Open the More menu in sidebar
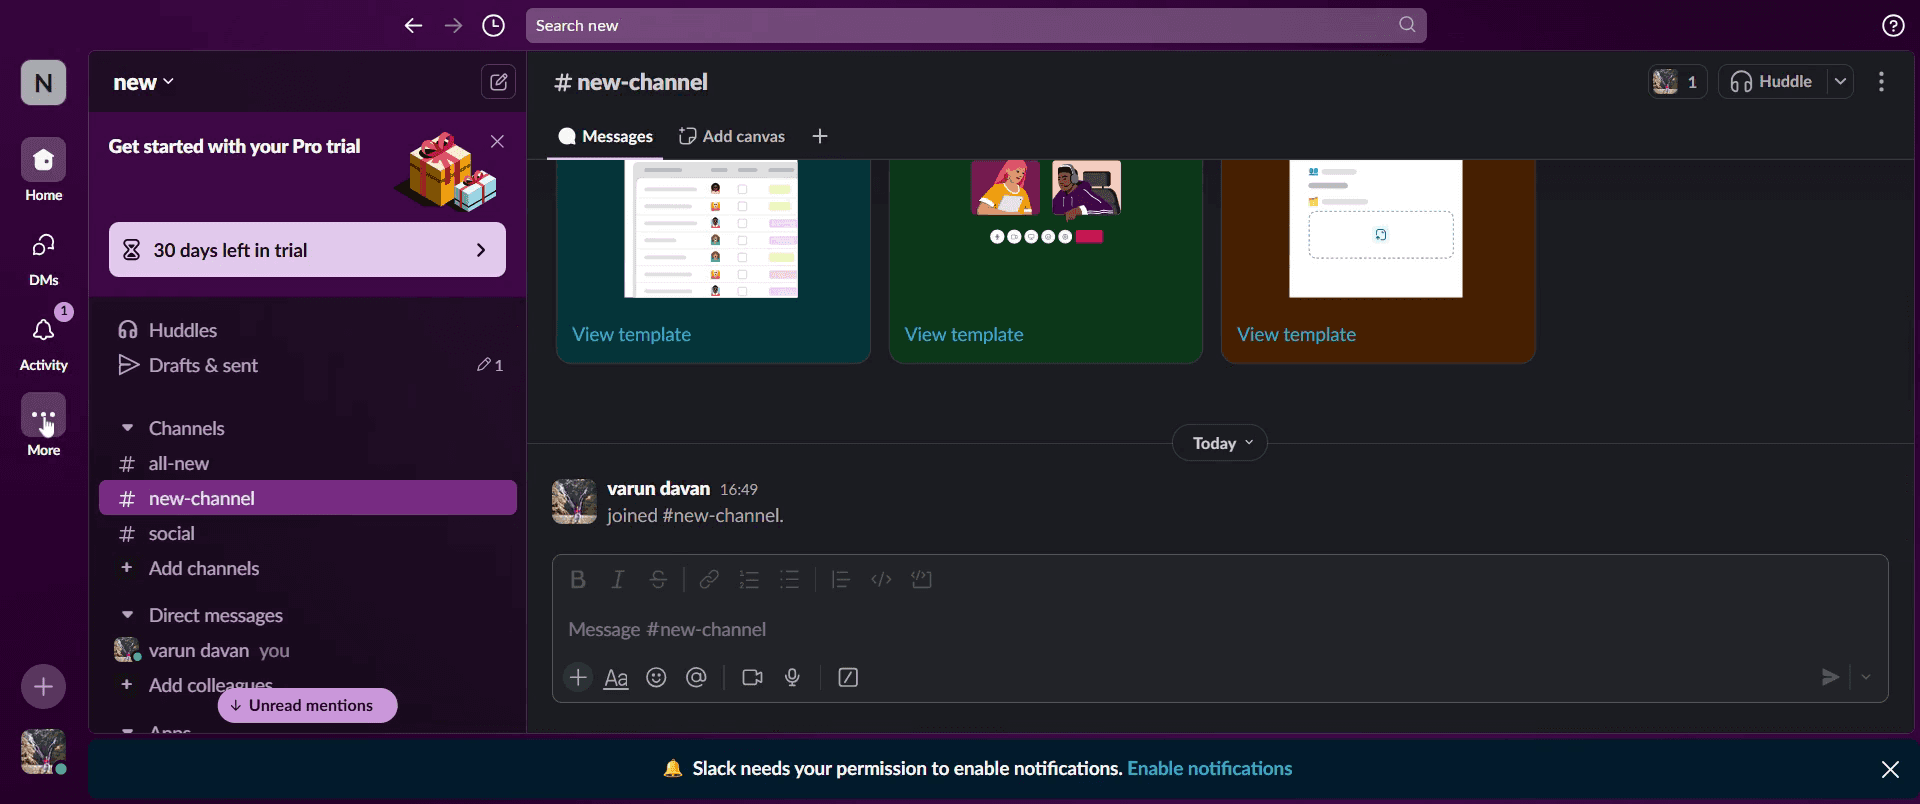 click(44, 426)
